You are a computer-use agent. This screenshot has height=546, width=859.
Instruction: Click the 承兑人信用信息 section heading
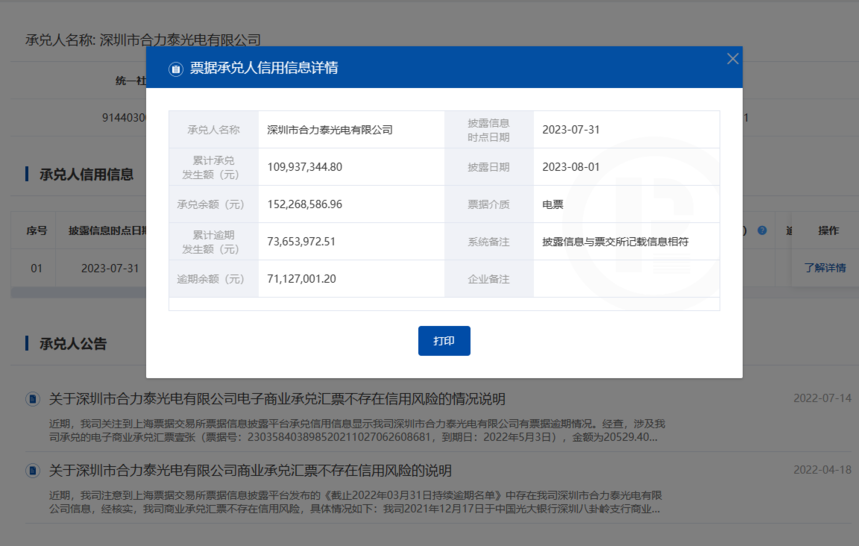[86, 175]
